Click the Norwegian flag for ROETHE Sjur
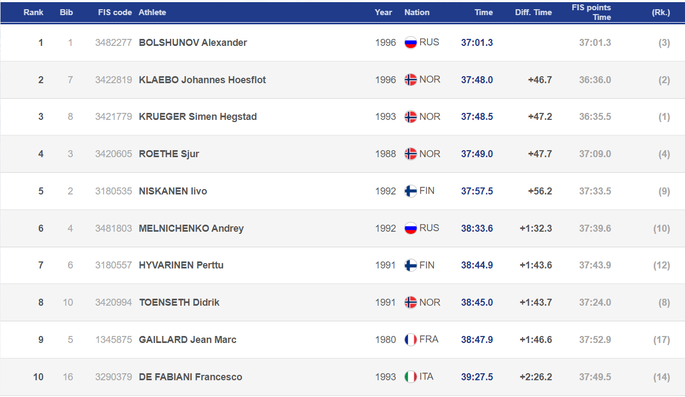 point(411,154)
